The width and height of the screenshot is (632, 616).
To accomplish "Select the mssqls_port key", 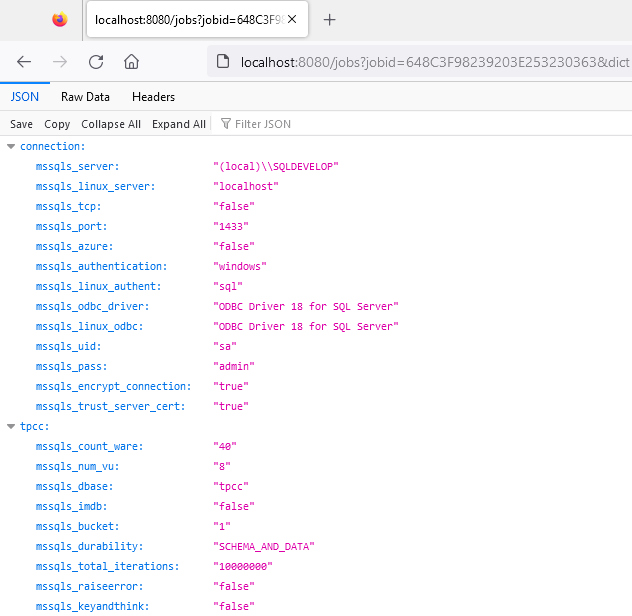I will pyautogui.click(x=71, y=226).
